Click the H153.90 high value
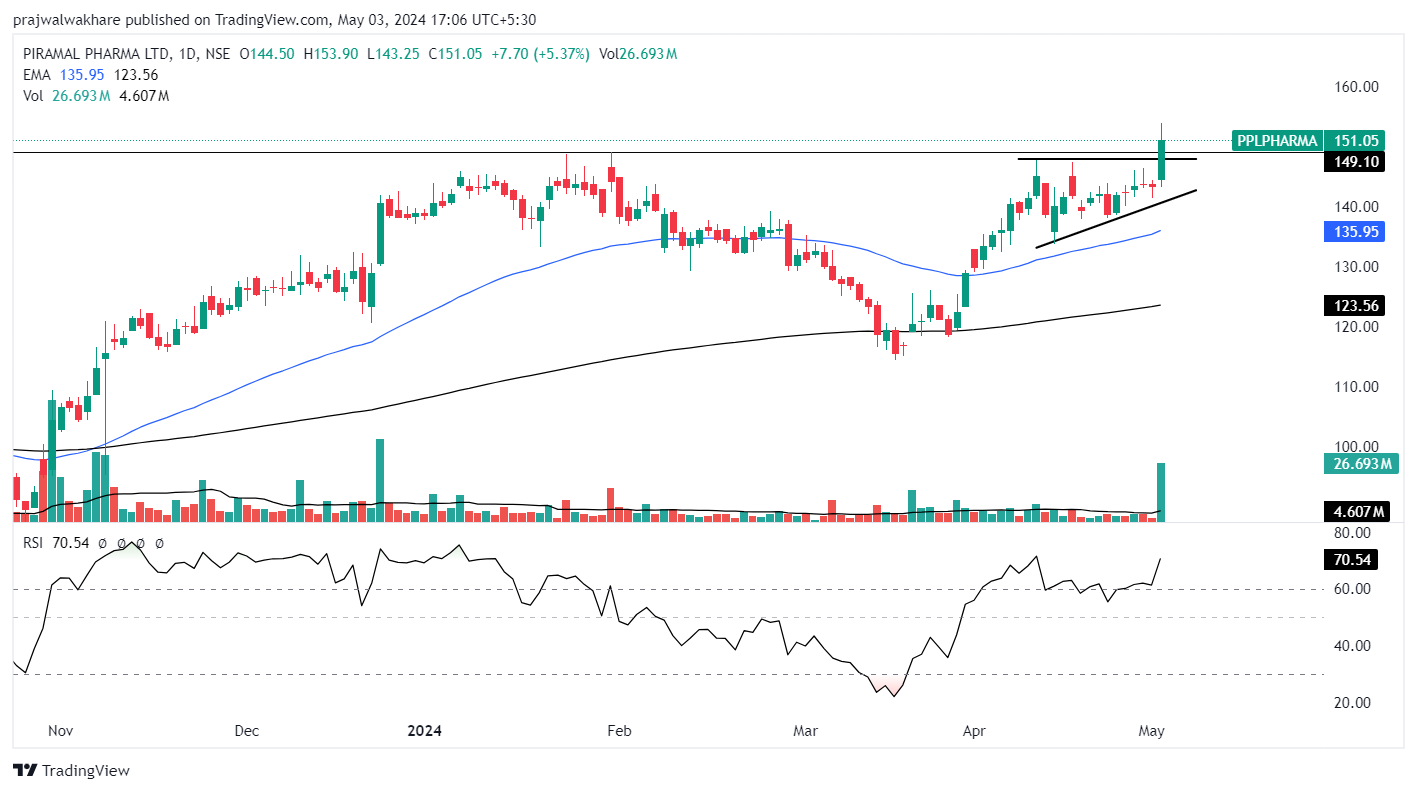Image resolution: width=1417 pixels, height=792 pixels. (331, 54)
